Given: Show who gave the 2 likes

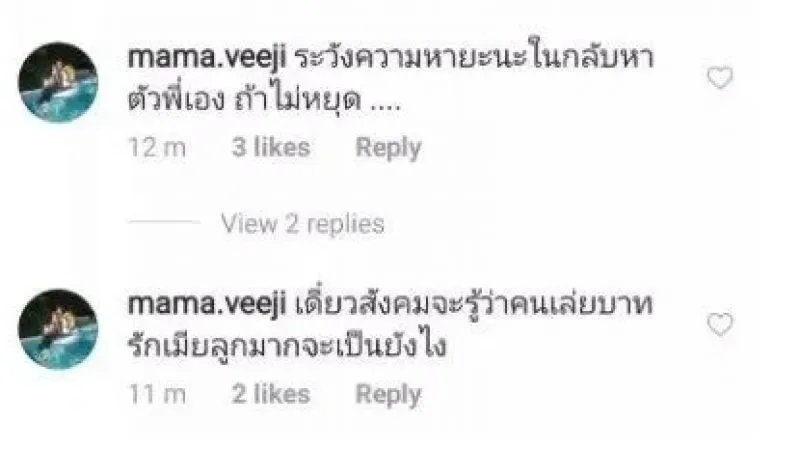Looking at the screenshot, I should 271,394.
